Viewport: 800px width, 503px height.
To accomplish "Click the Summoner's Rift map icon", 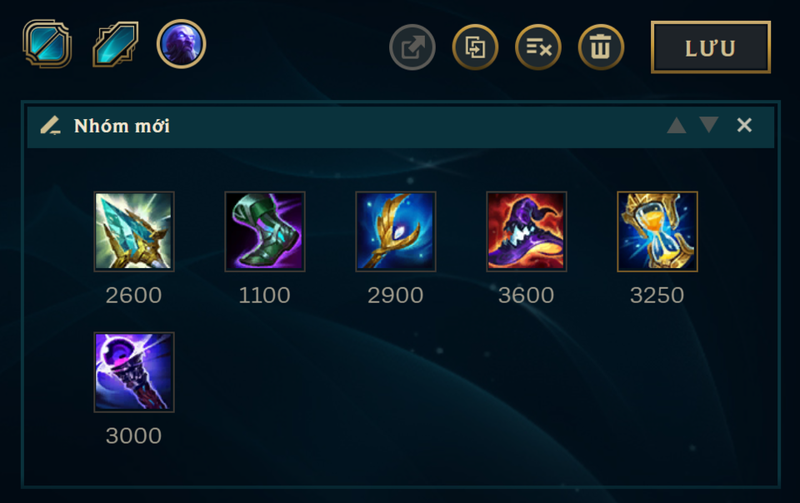I will [47, 44].
